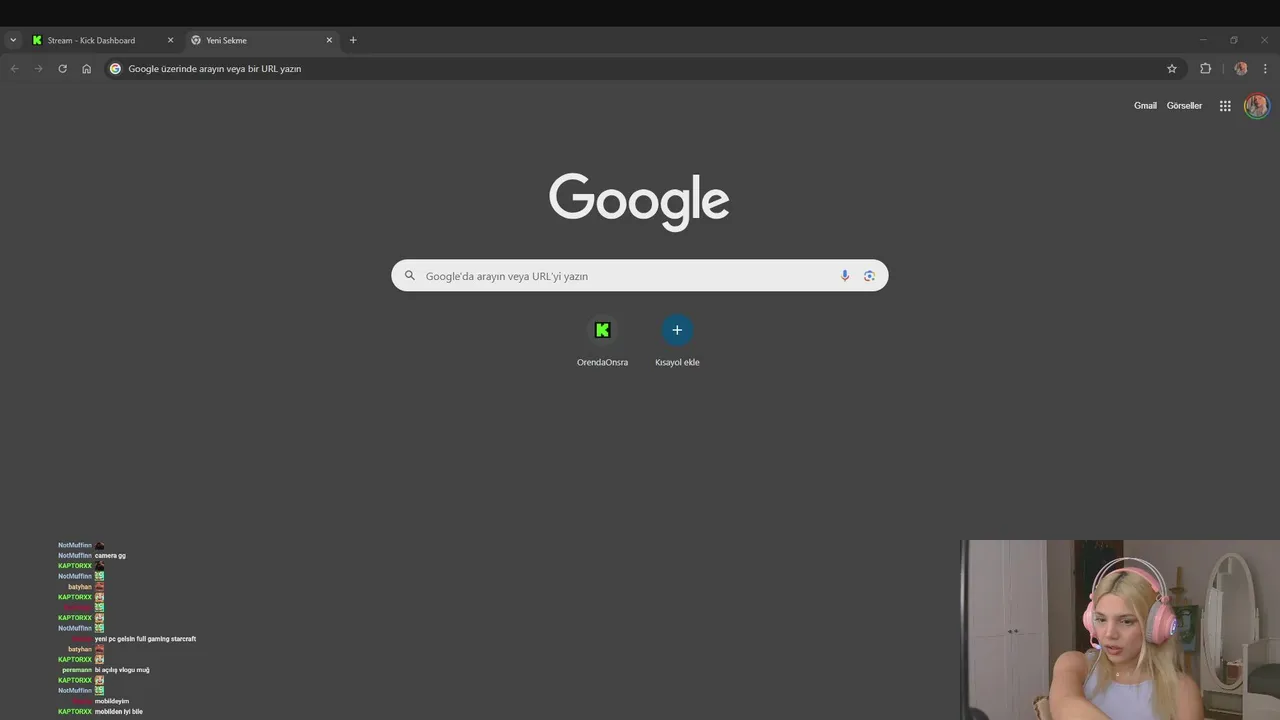This screenshot has width=1280, height=720.
Task: Open a new tab with plus button
Action: coord(353,40)
